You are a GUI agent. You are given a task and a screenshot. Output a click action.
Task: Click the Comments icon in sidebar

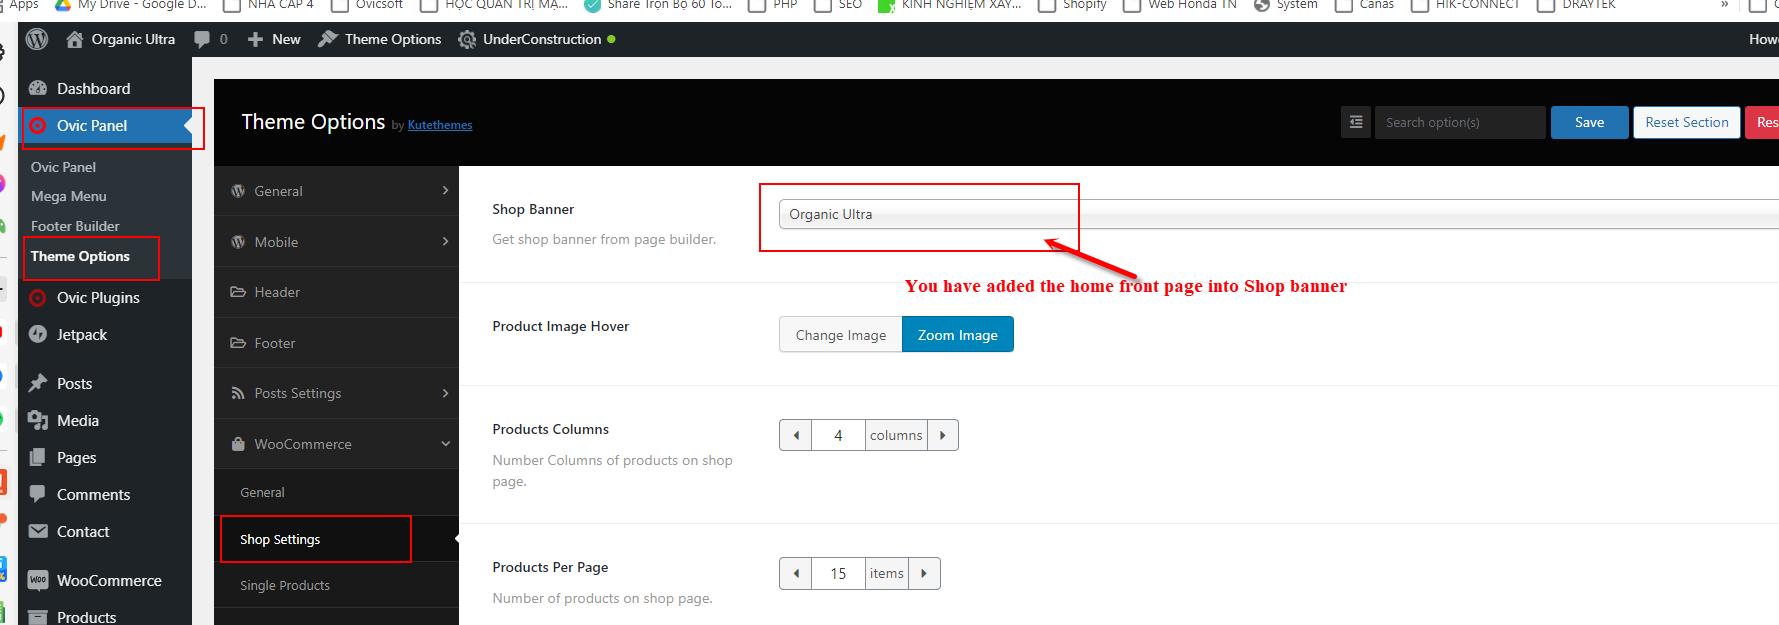coord(38,494)
